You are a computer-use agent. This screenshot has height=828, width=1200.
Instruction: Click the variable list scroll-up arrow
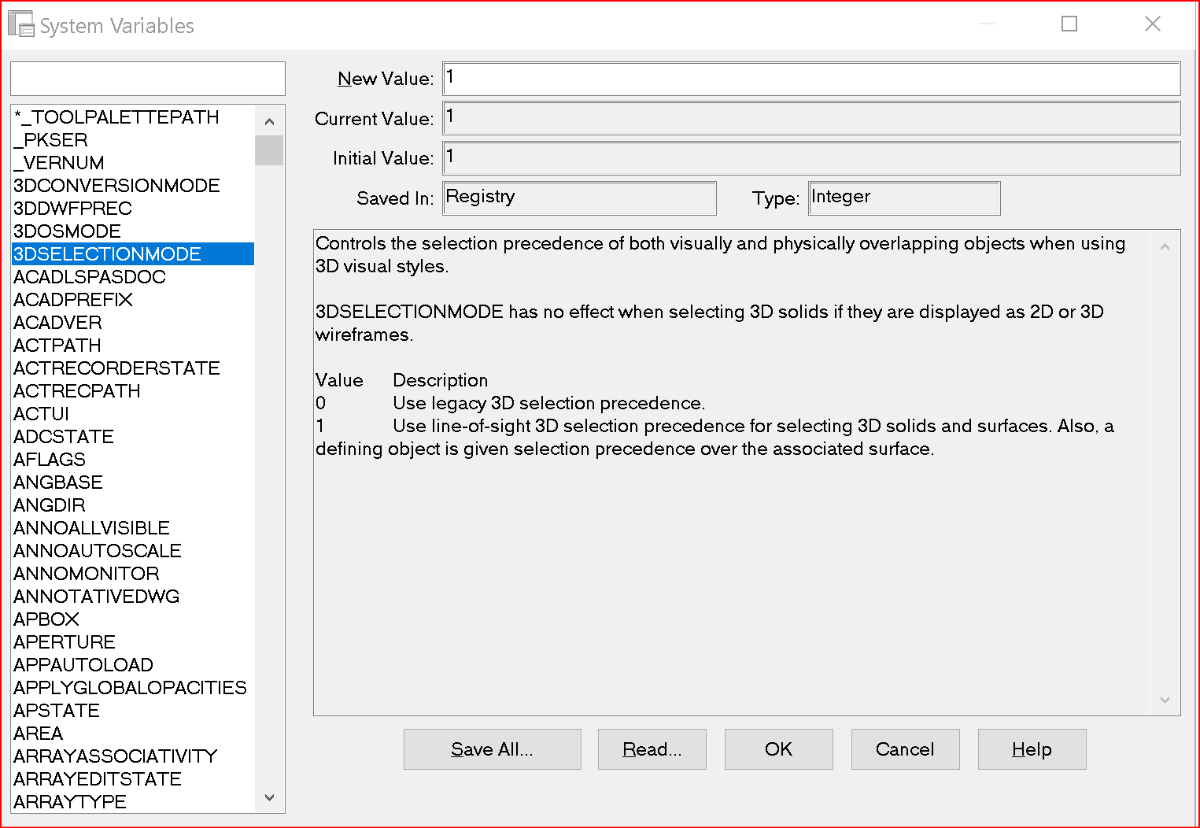click(x=269, y=121)
